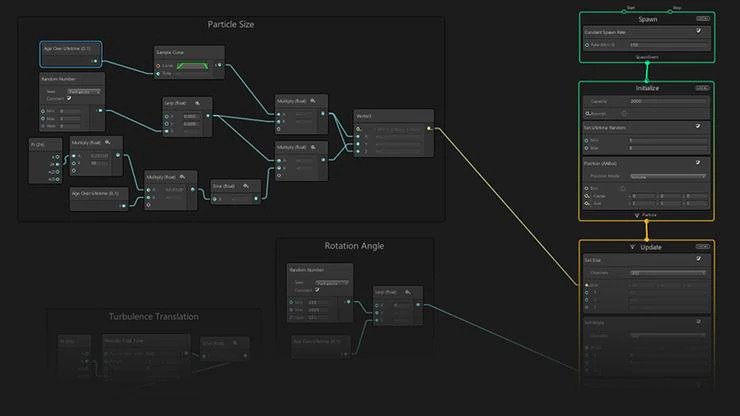Expand the Center property in Position block
740x416 pixels.
[587, 195]
